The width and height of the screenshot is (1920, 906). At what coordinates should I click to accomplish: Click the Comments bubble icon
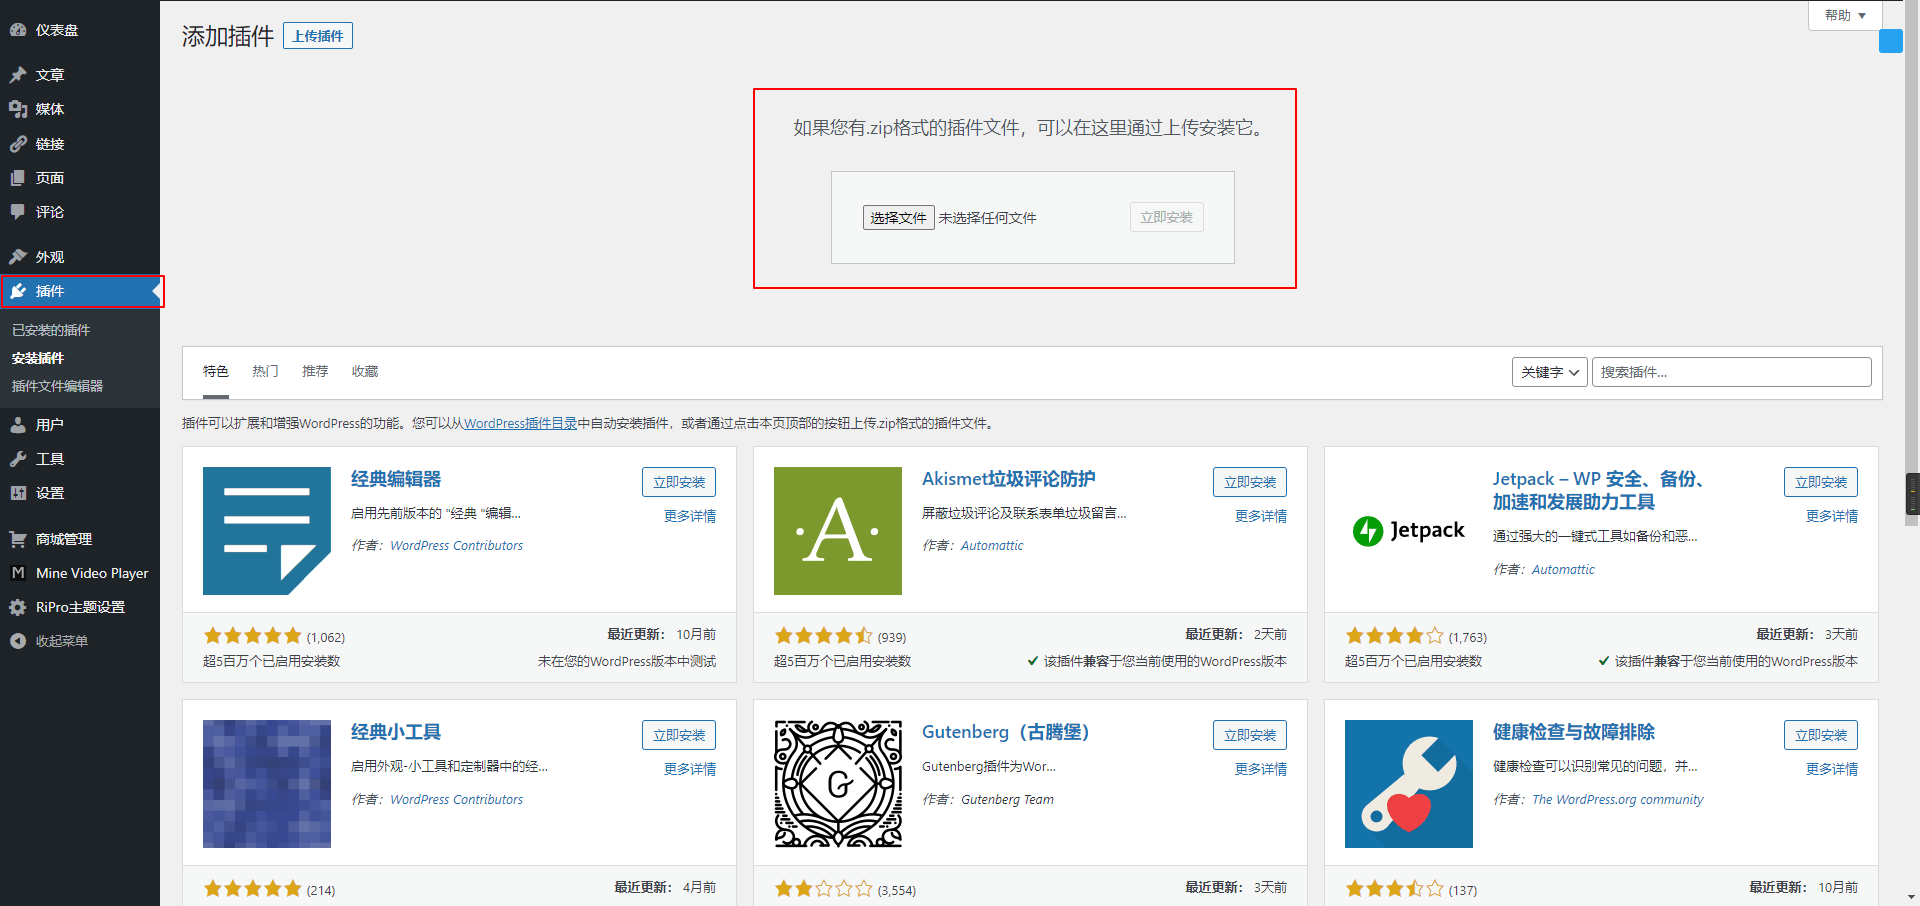click(x=18, y=212)
